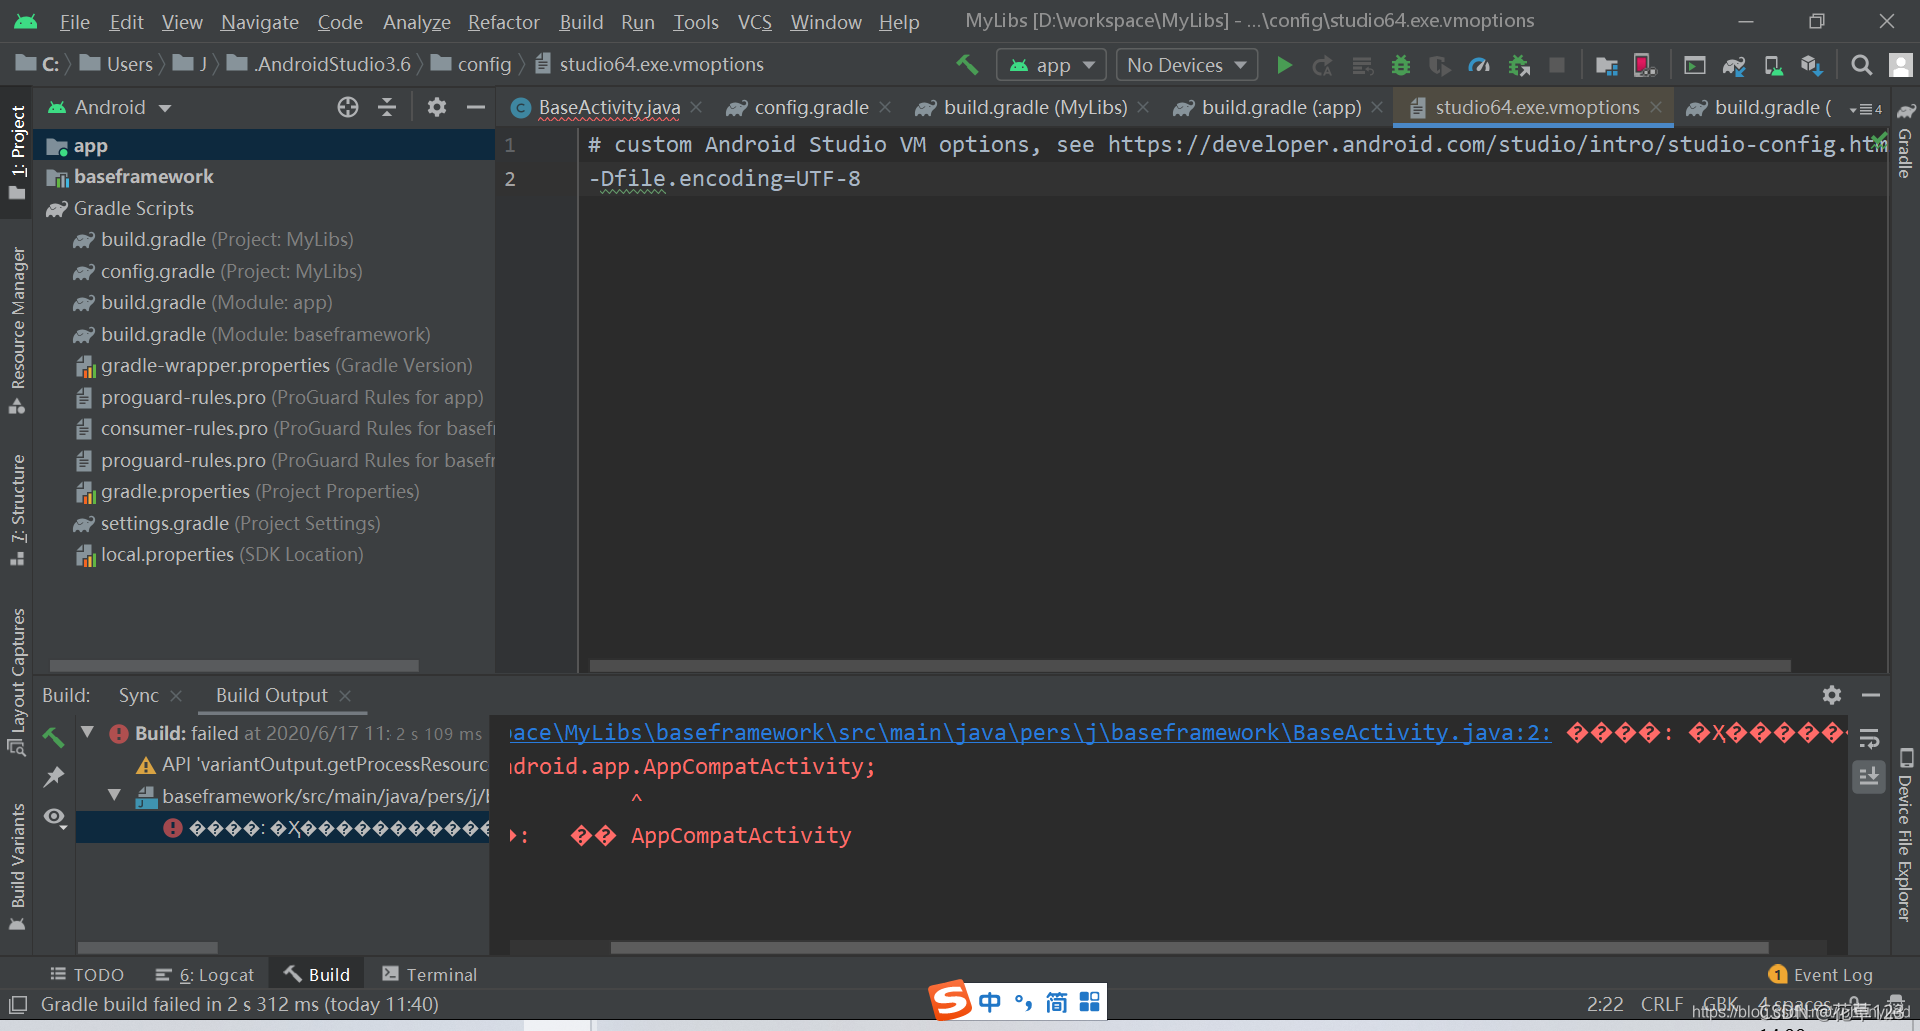
Task: Open BaseActivity.java:2 error link
Action: (1030, 732)
